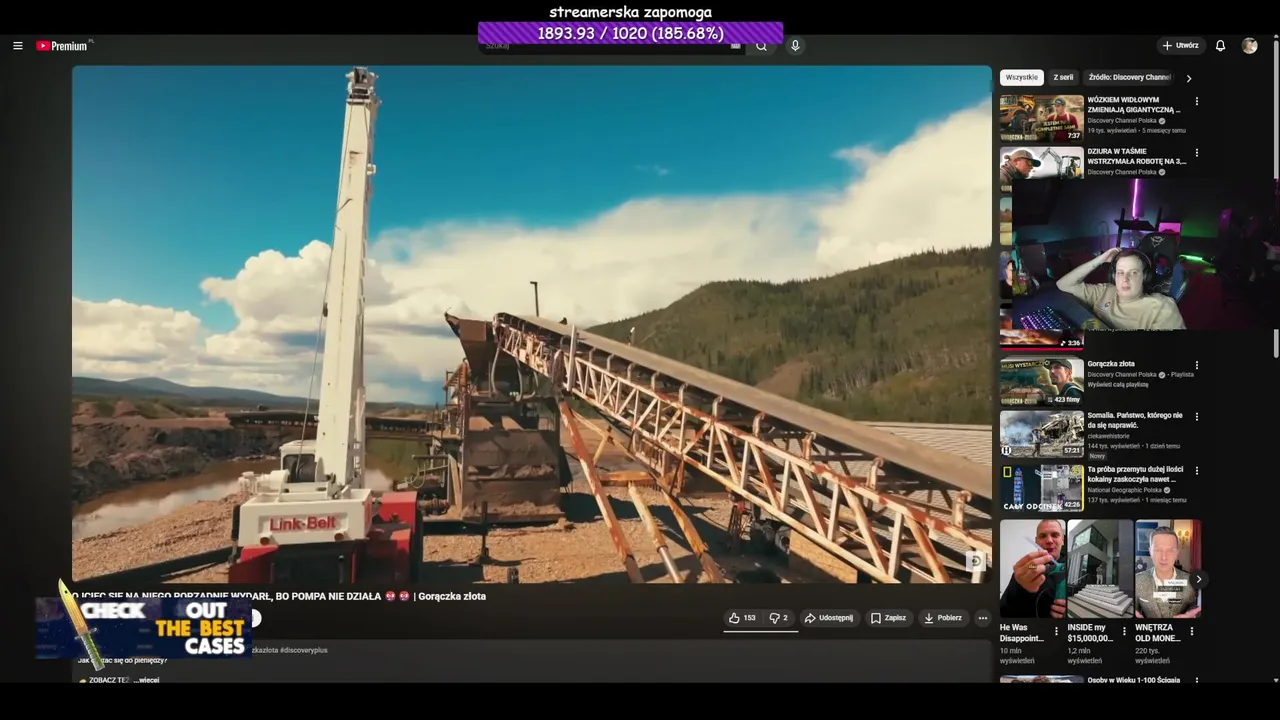Like the video with 153 likes

point(742,618)
